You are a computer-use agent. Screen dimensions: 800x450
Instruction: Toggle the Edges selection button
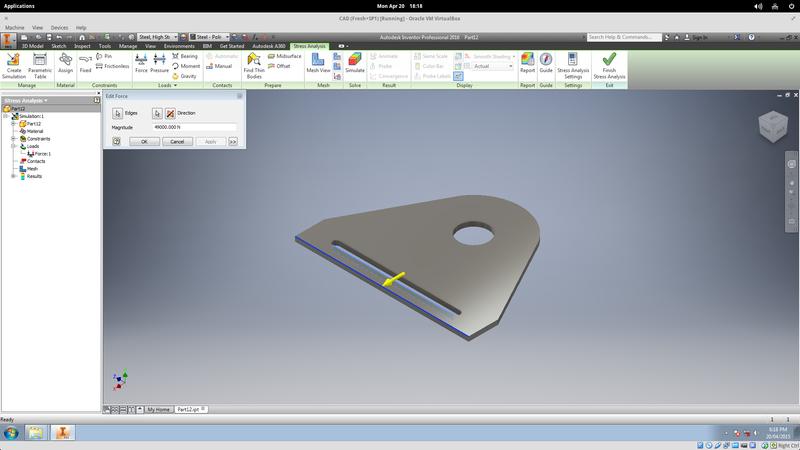point(117,113)
